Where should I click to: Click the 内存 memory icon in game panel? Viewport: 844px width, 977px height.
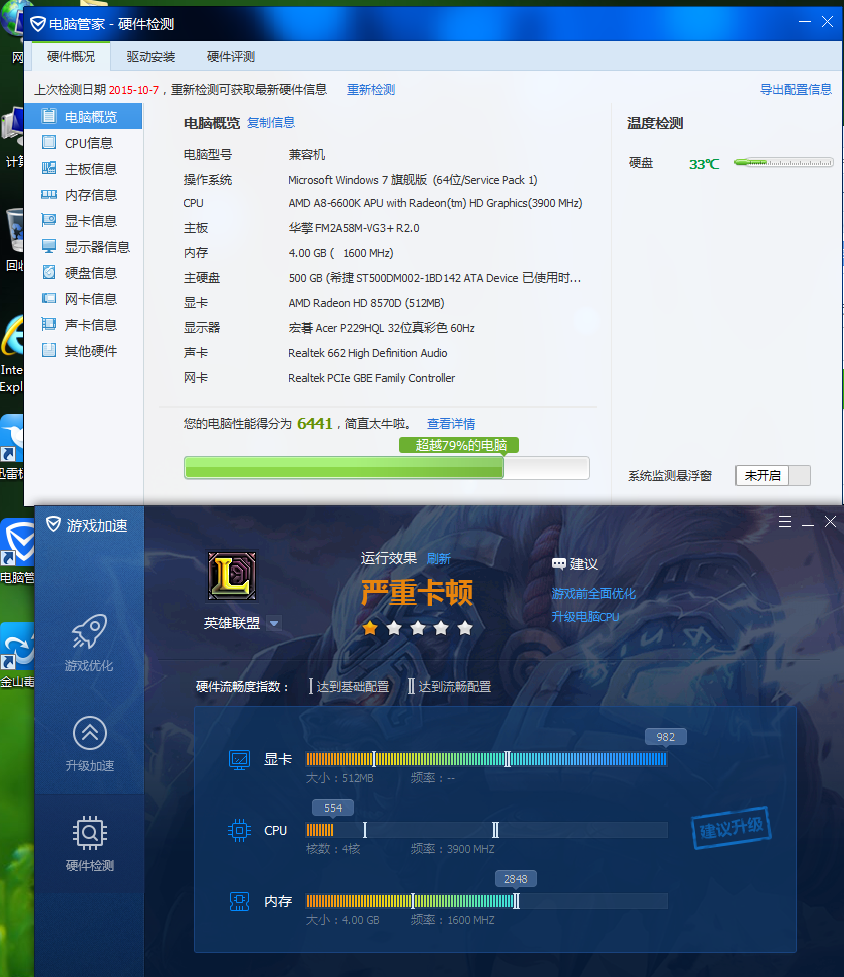click(239, 901)
